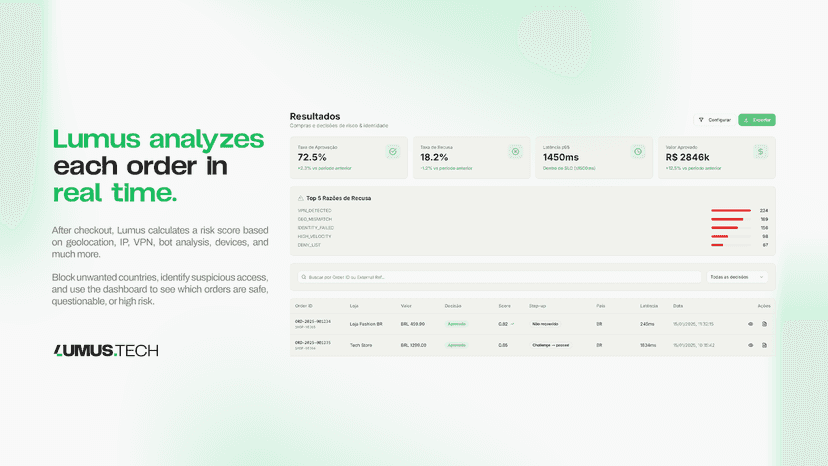Click the DENY_LIST red bar

(717, 245)
